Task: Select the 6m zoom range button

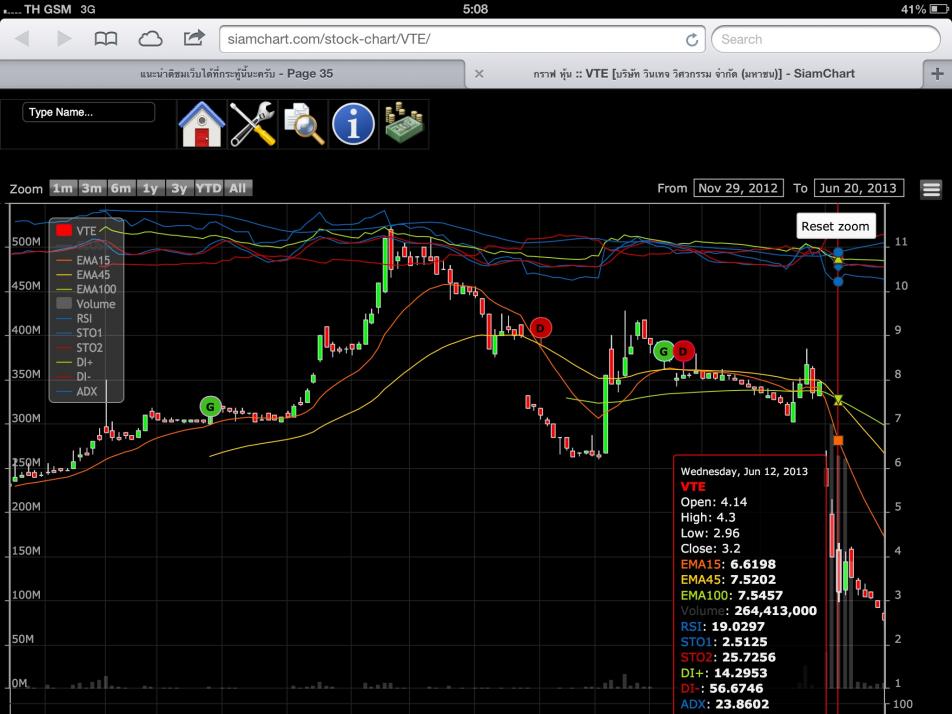Action: pos(121,188)
